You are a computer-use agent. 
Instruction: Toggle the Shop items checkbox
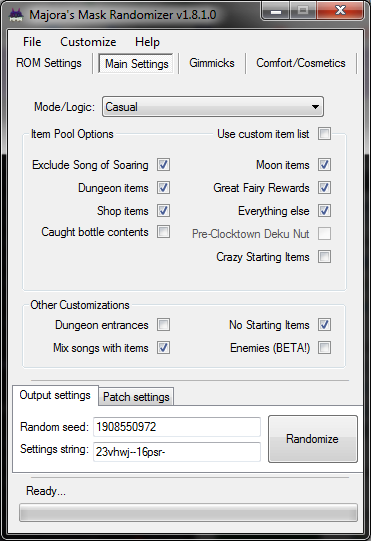(163, 210)
